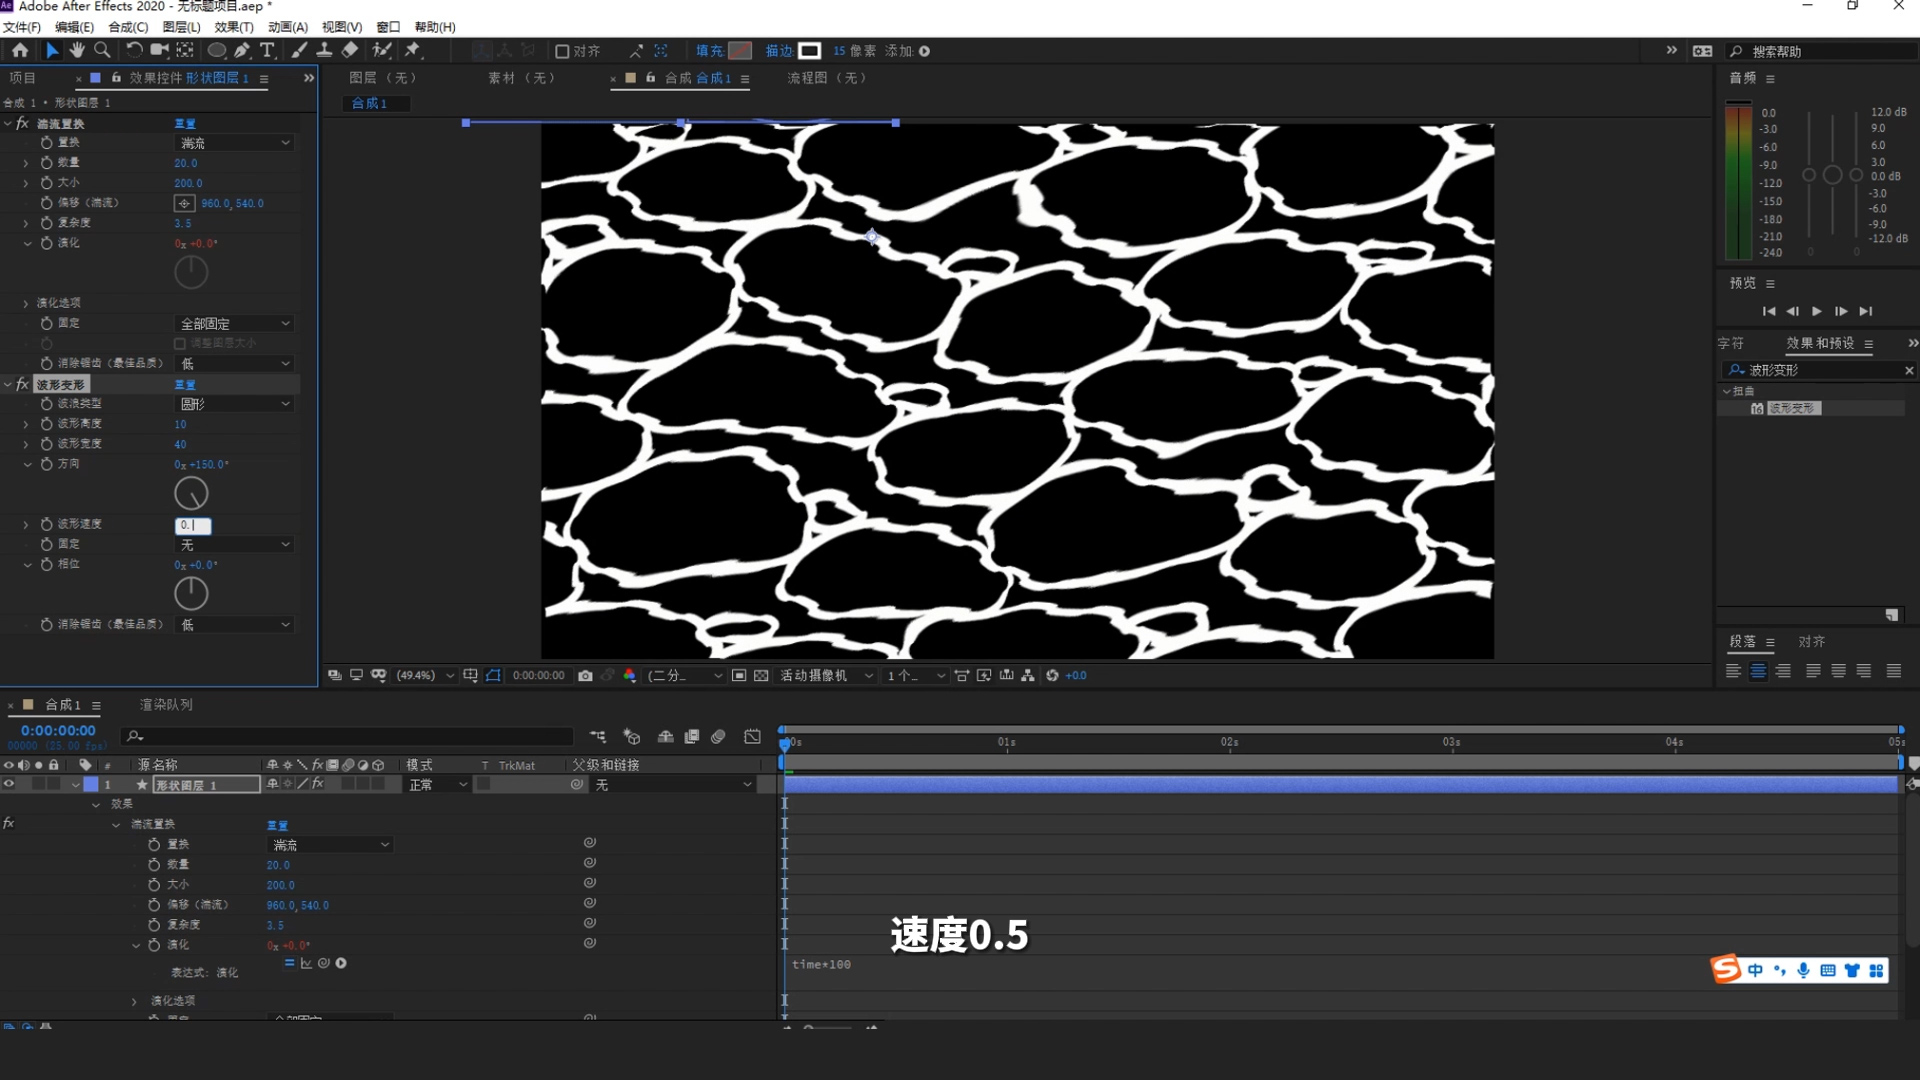
Task: Select the Zoom tool in toolbar
Action: (102, 50)
